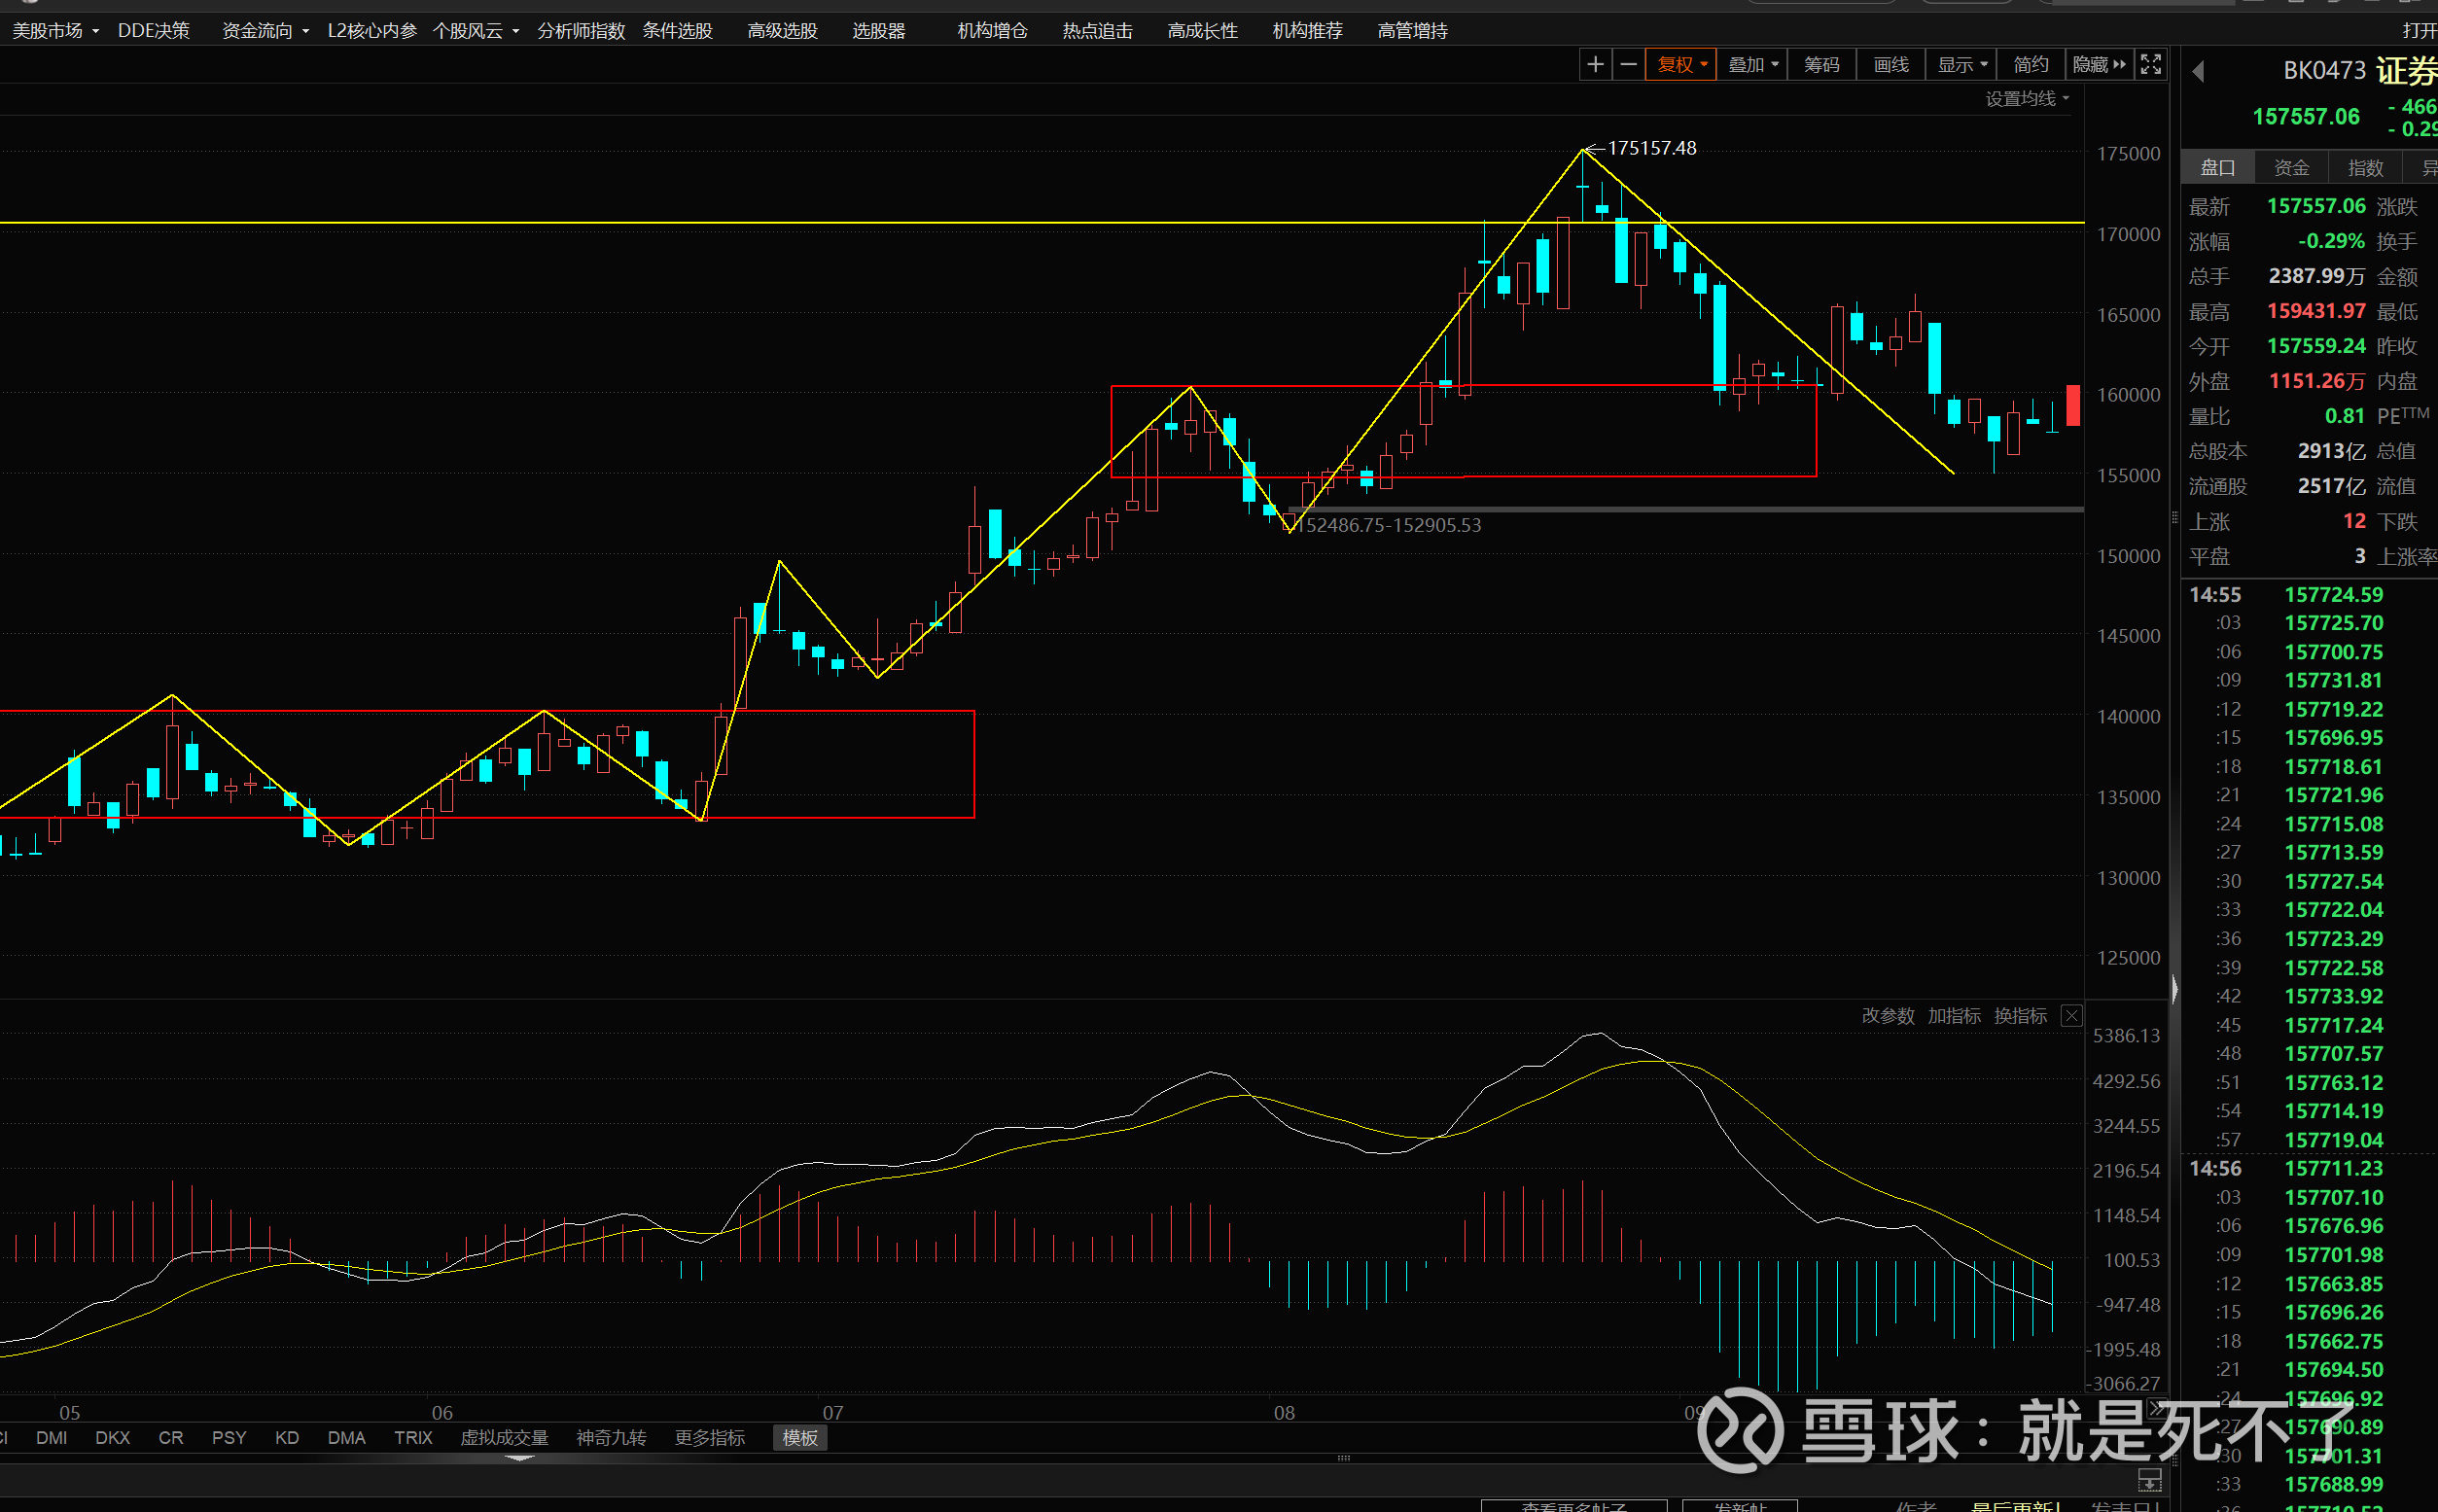The width and height of the screenshot is (2438, 1512).
Task: Click the 隐藏 hide panel button
Action: tap(2098, 65)
